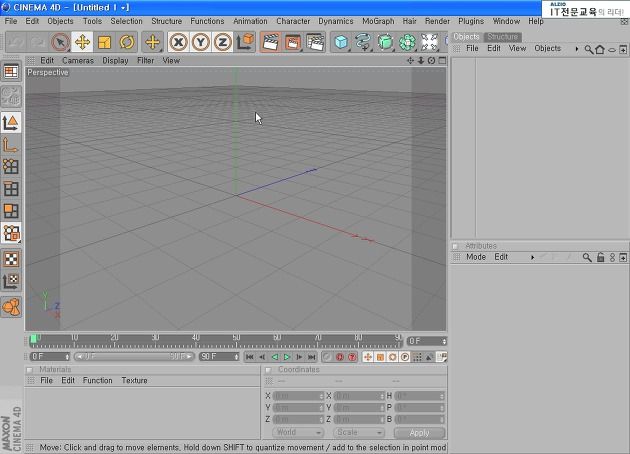Add a Cube primitive object

pyautogui.click(x=341, y=42)
